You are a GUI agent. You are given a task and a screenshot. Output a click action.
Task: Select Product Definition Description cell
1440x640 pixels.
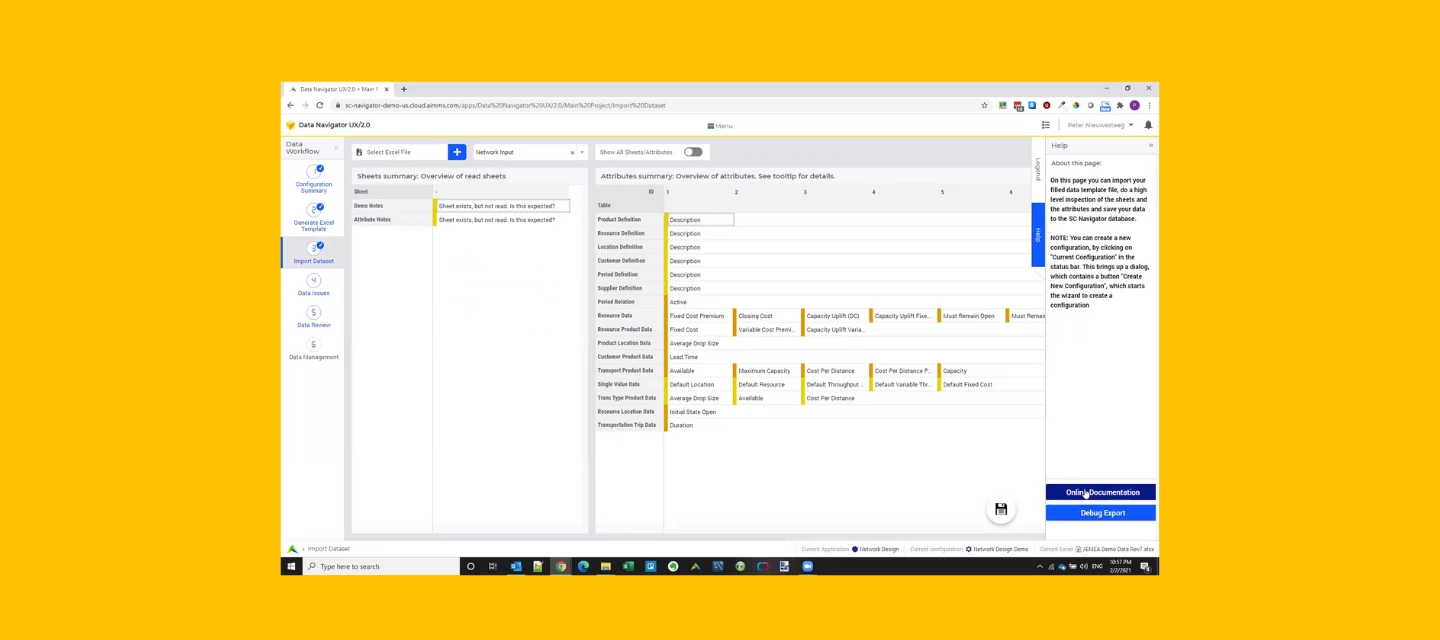[700, 219]
